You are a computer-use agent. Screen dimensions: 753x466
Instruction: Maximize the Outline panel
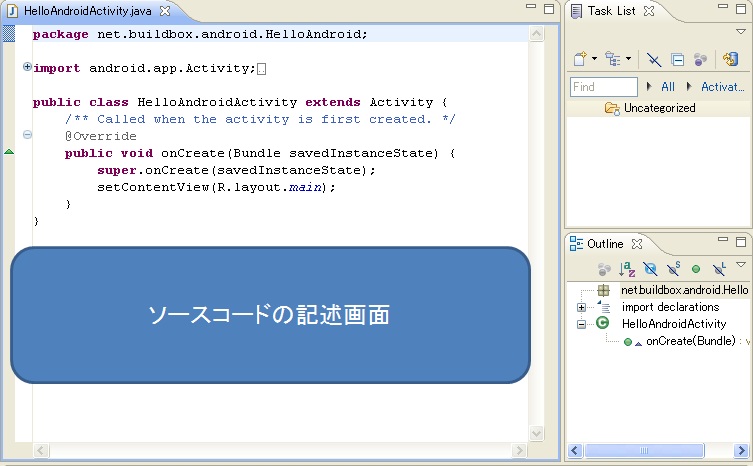pyautogui.click(x=741, y=241)
